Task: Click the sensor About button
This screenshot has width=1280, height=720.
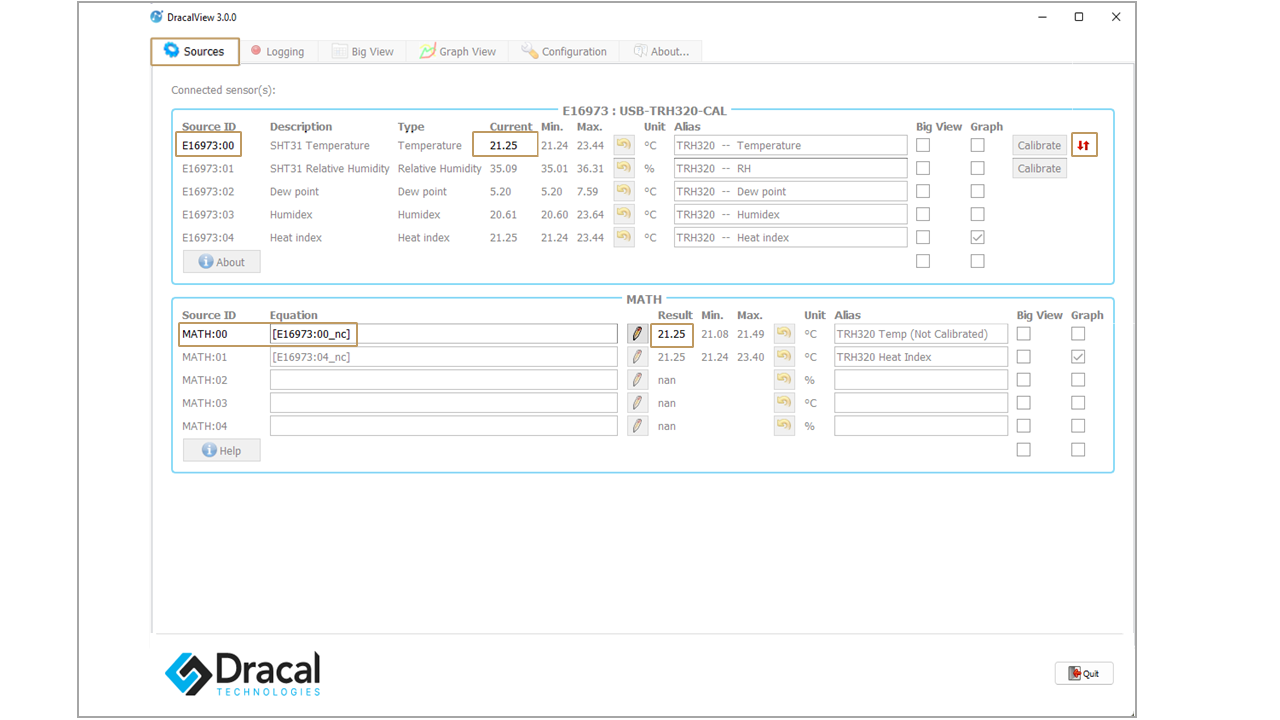Action: pos(221,262)
